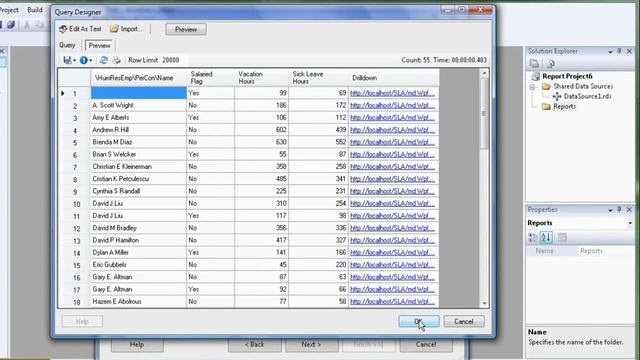Click Cancel in the report wizard behind

click(x=426, y=344)
